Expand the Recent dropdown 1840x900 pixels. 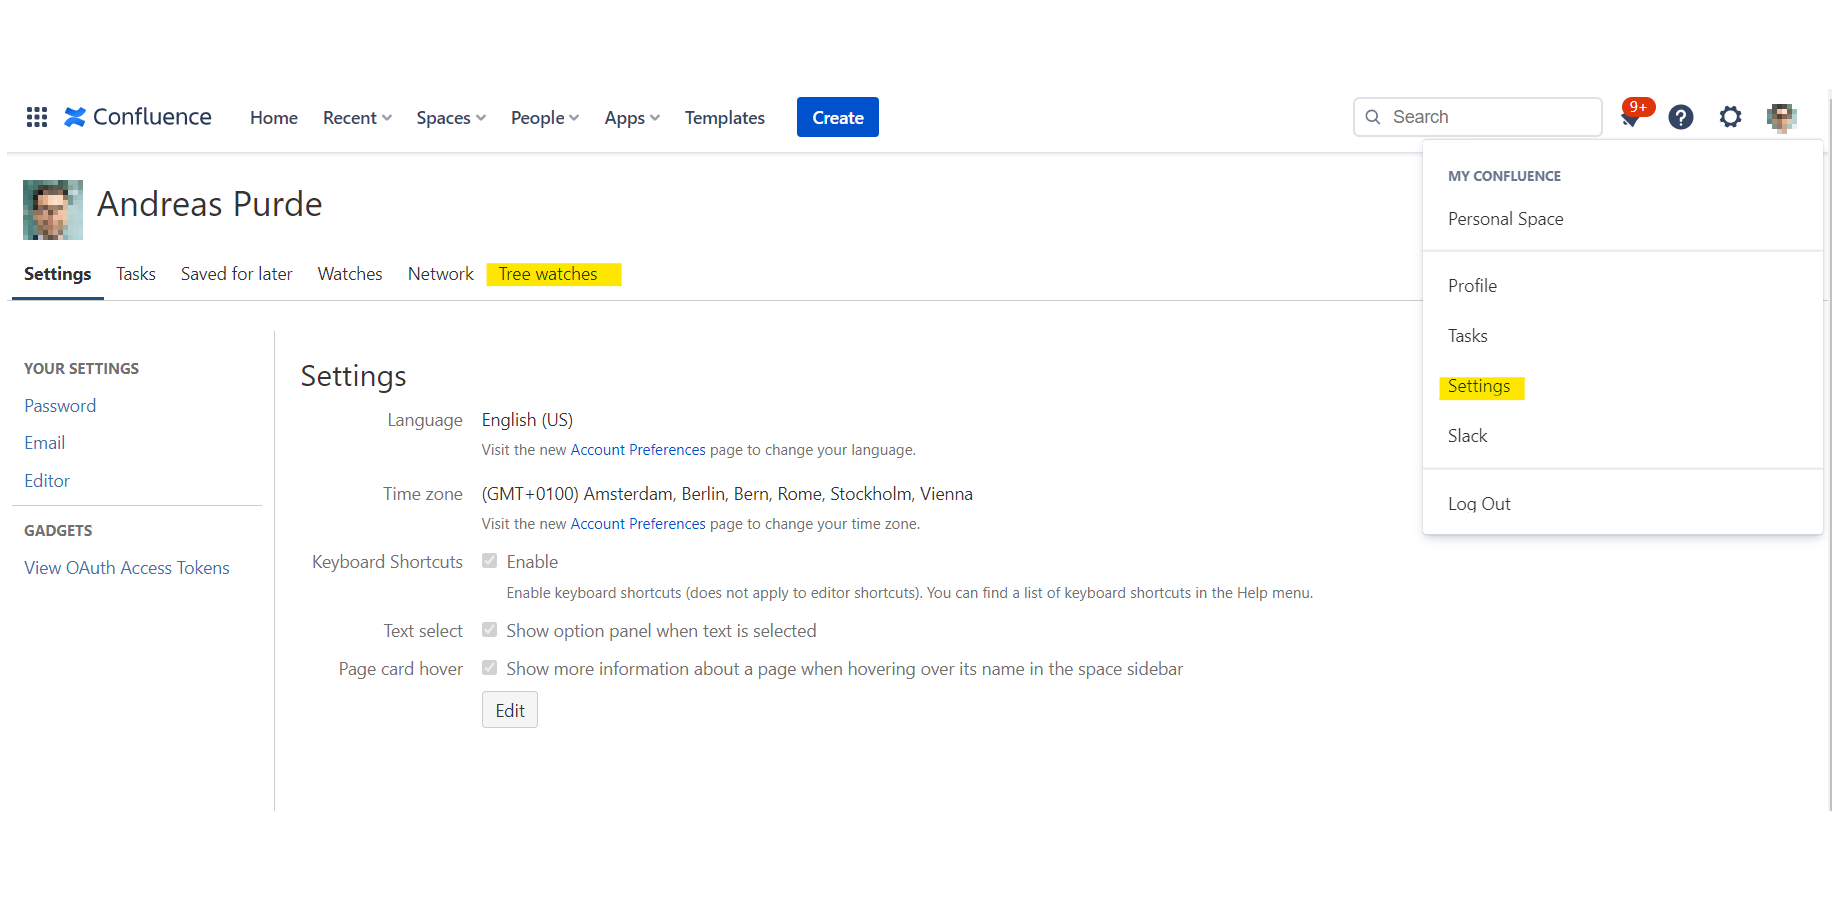click(x=357, y=118)
